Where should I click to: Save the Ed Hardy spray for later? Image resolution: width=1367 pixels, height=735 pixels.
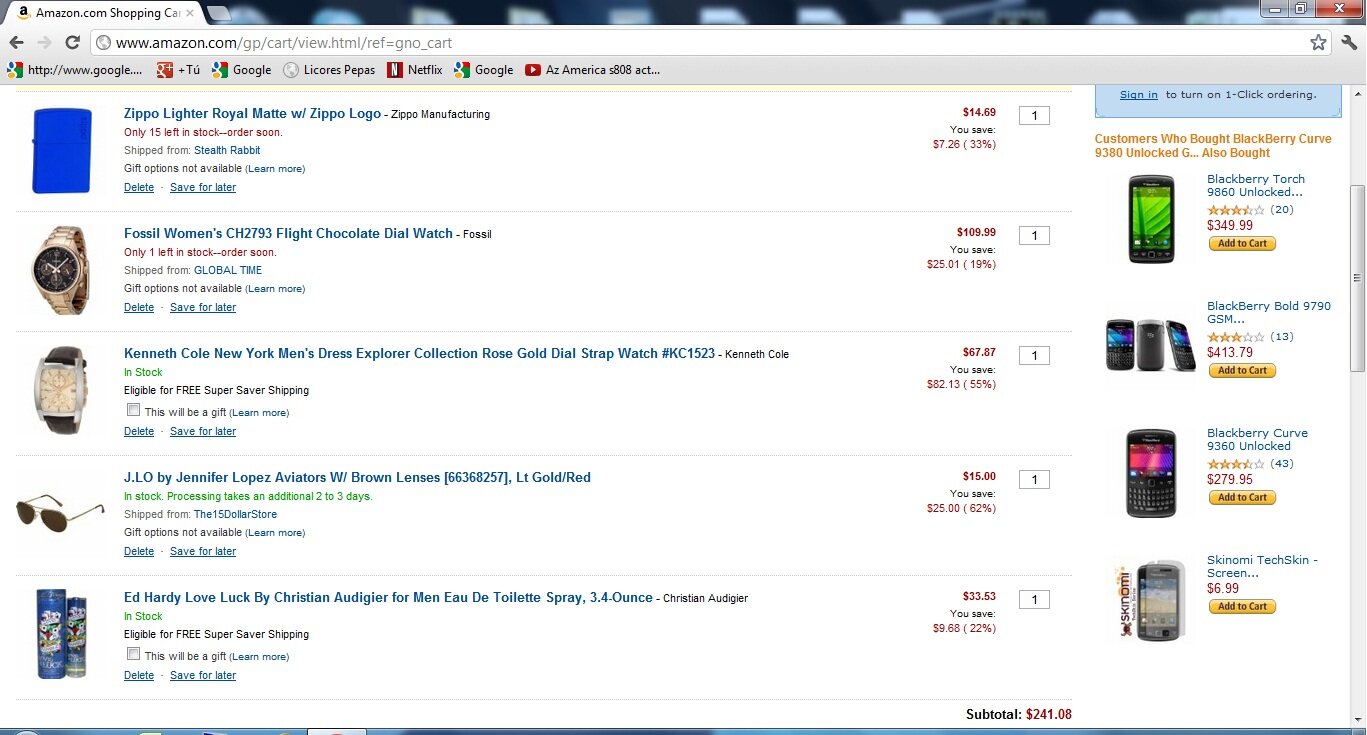[203, 675]
